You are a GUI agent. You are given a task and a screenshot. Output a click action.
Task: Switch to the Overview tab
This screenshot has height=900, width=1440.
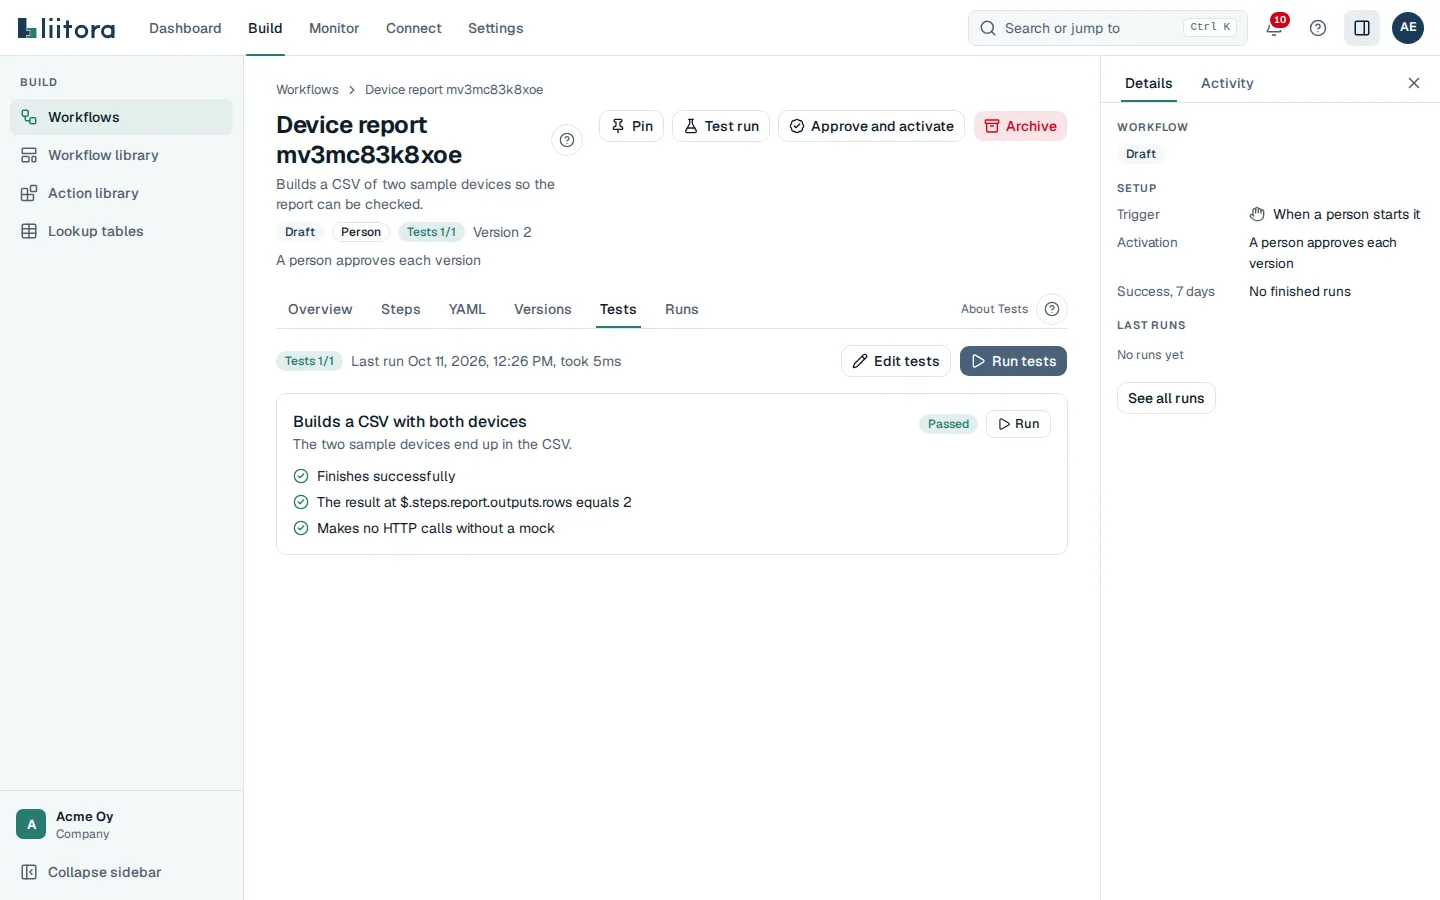pyautogui.click(x=320, y=309)
